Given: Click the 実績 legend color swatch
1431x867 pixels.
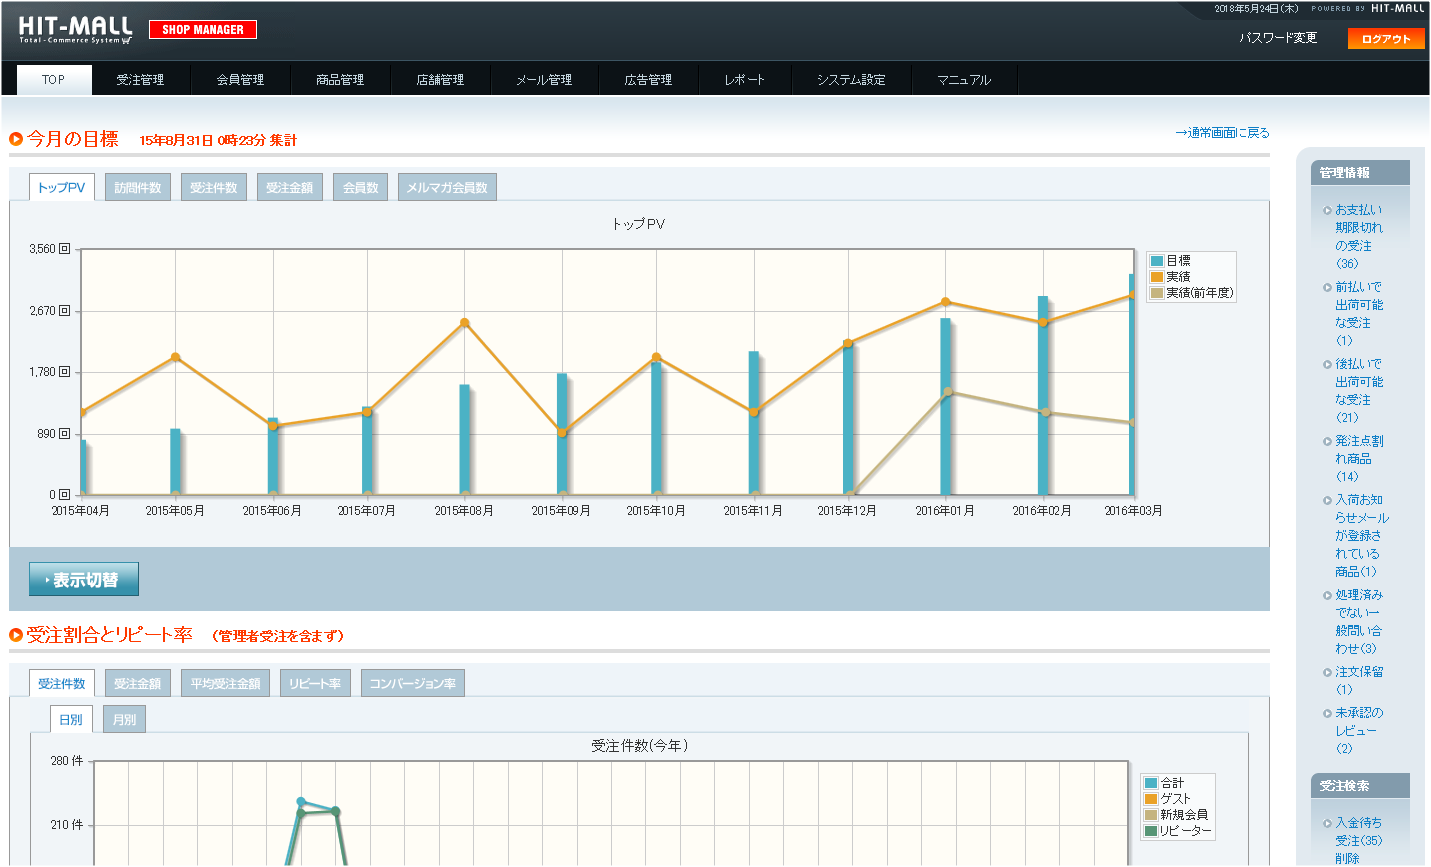Looking at the screenshot, I should (1157, 277).
